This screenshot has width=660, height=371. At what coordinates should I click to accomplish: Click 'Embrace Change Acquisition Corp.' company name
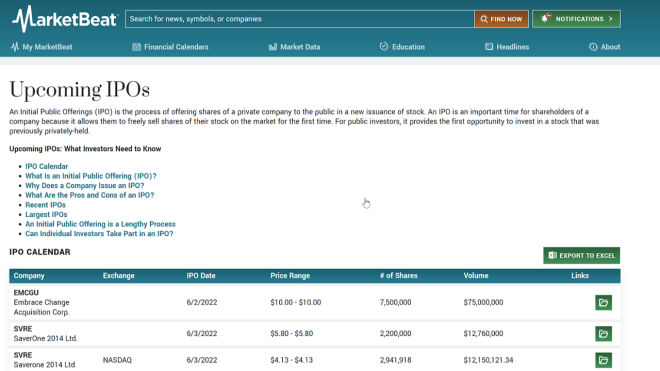pyautogui.click(x=41, y=307)
